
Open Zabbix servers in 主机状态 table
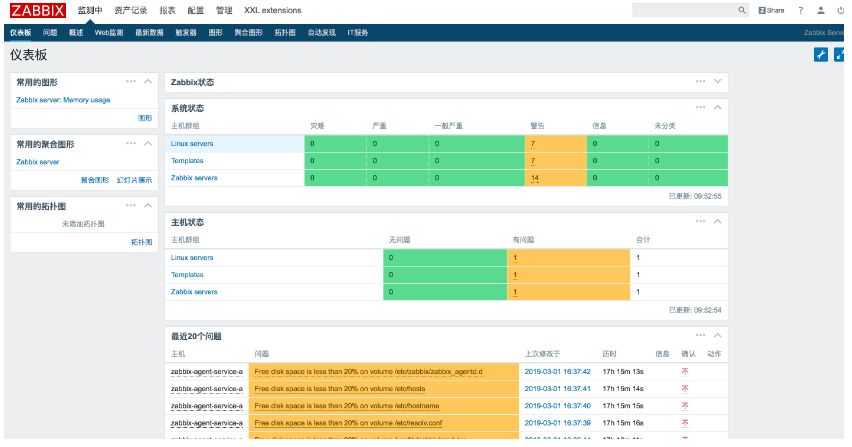click(x=194, y=292)
